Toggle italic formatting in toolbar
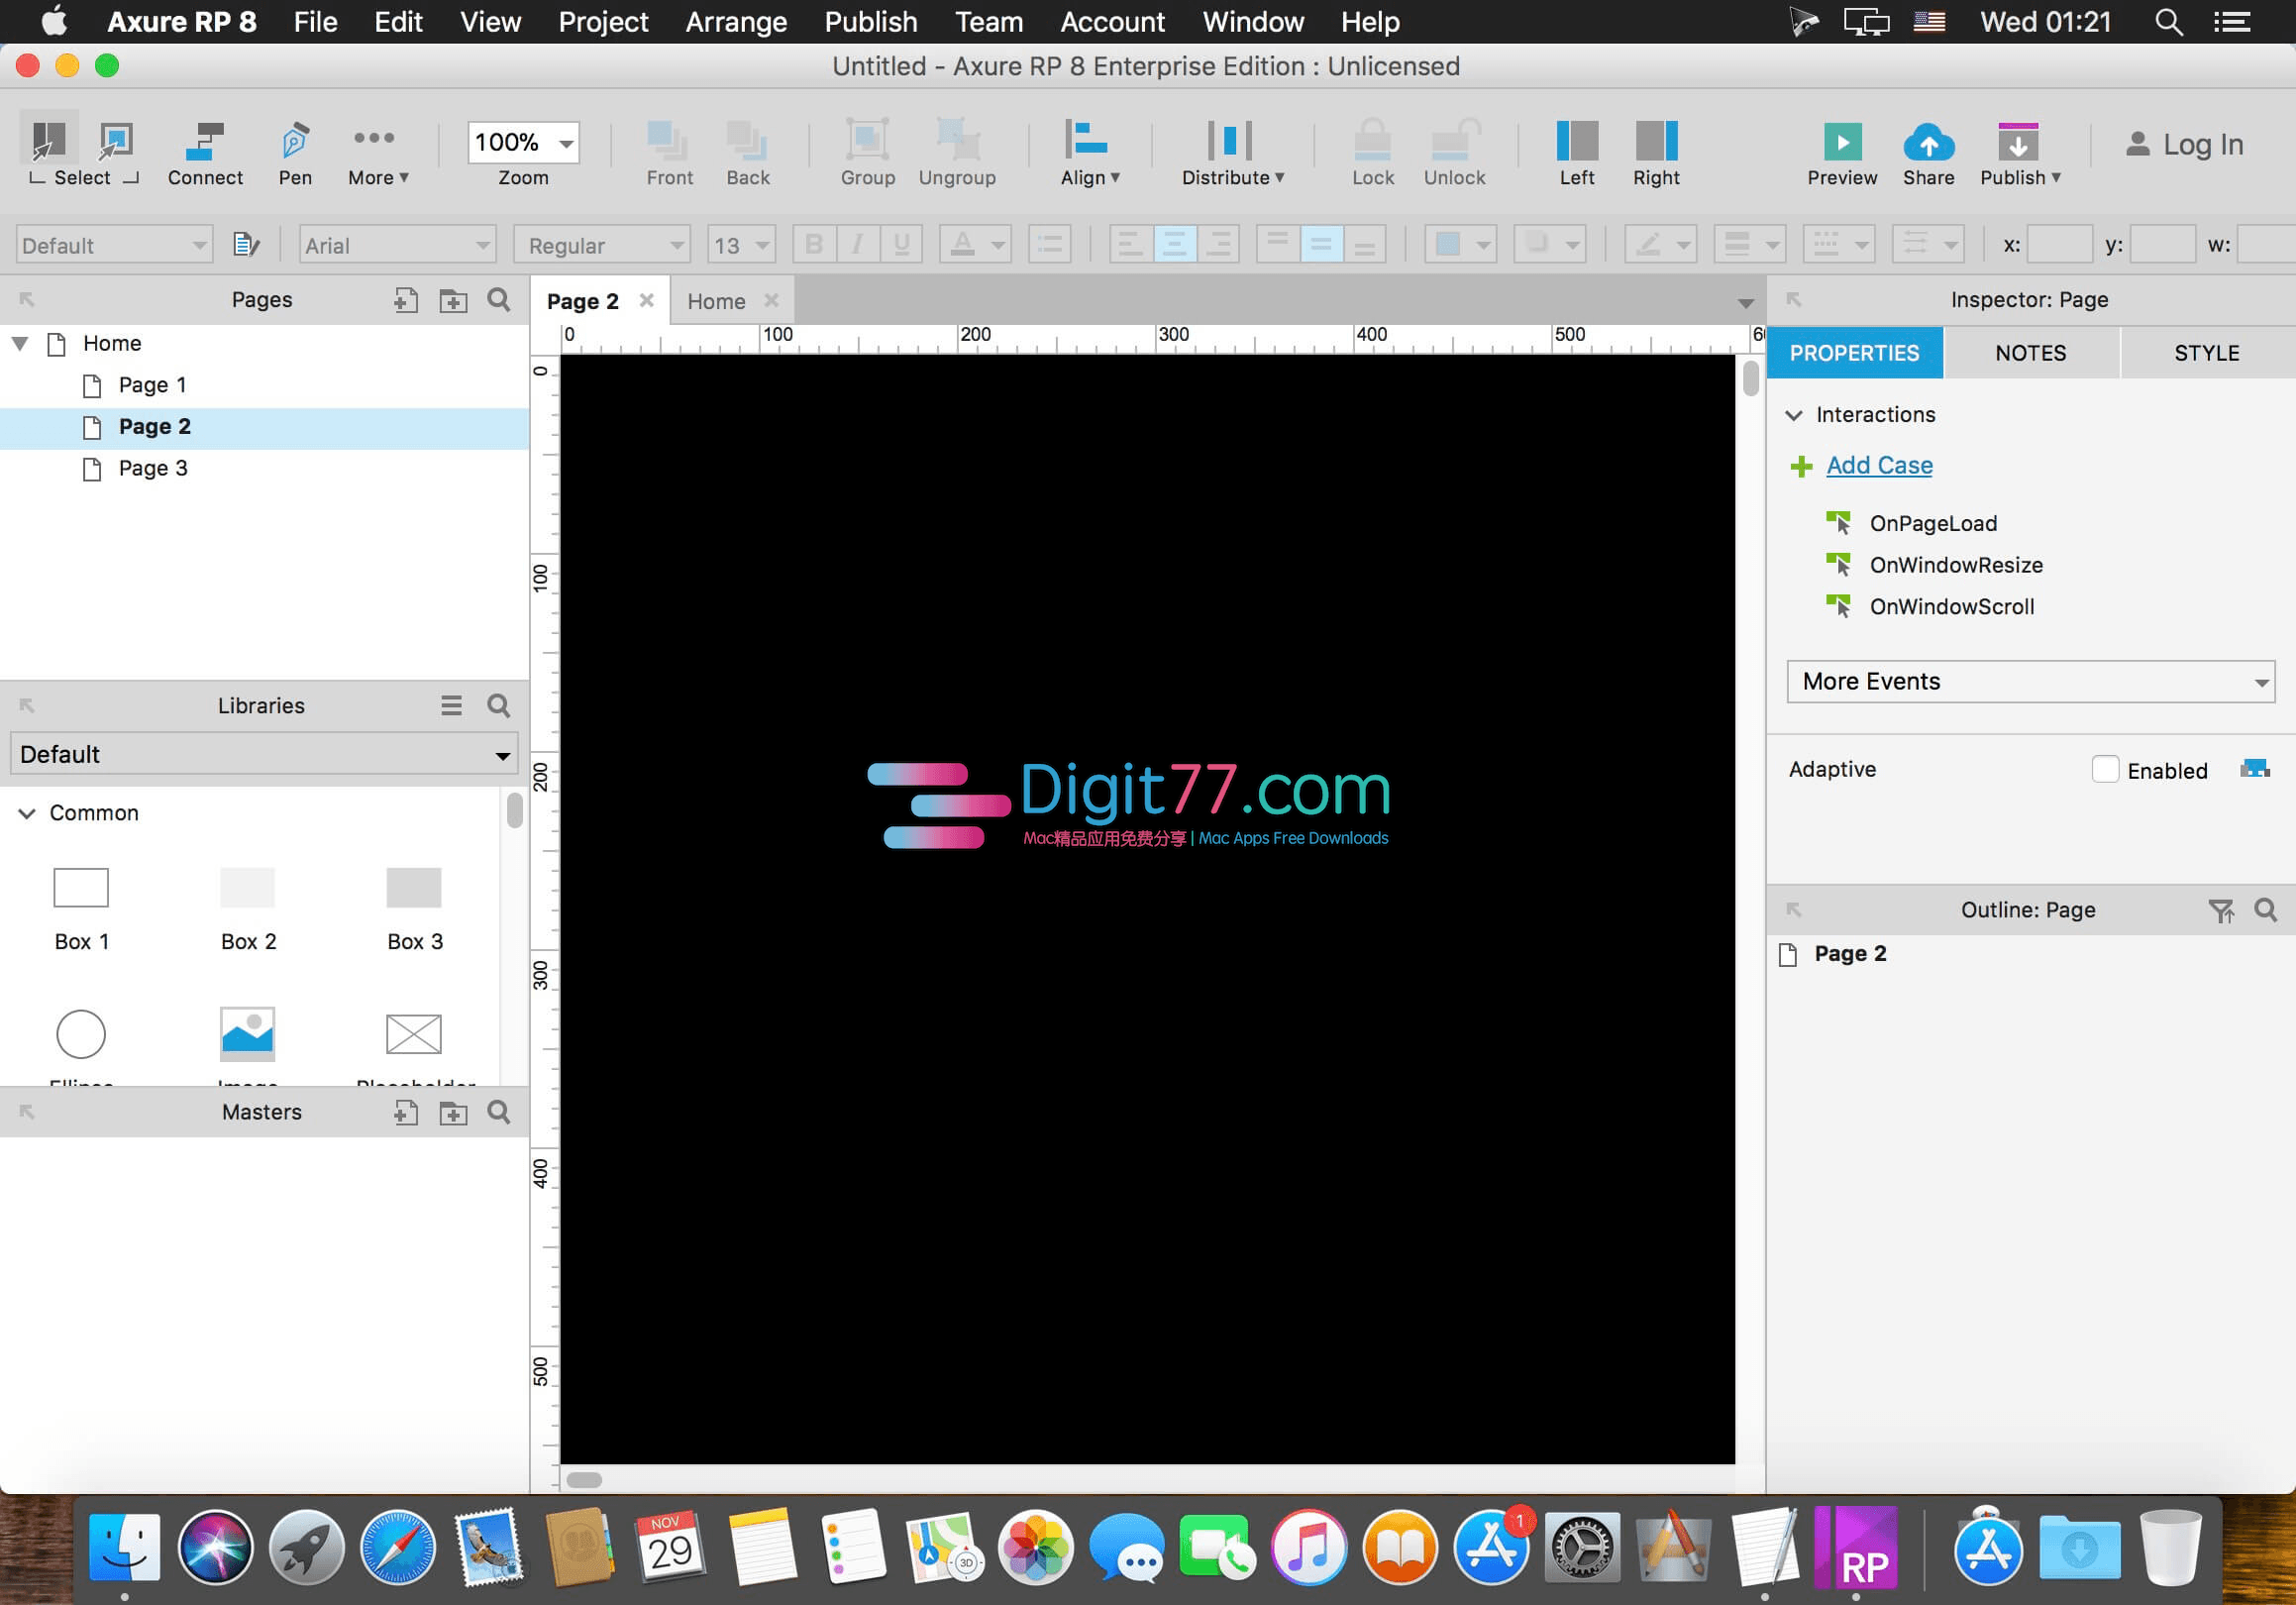Screen dimensions: 2296x1605 tap(853, 245)
